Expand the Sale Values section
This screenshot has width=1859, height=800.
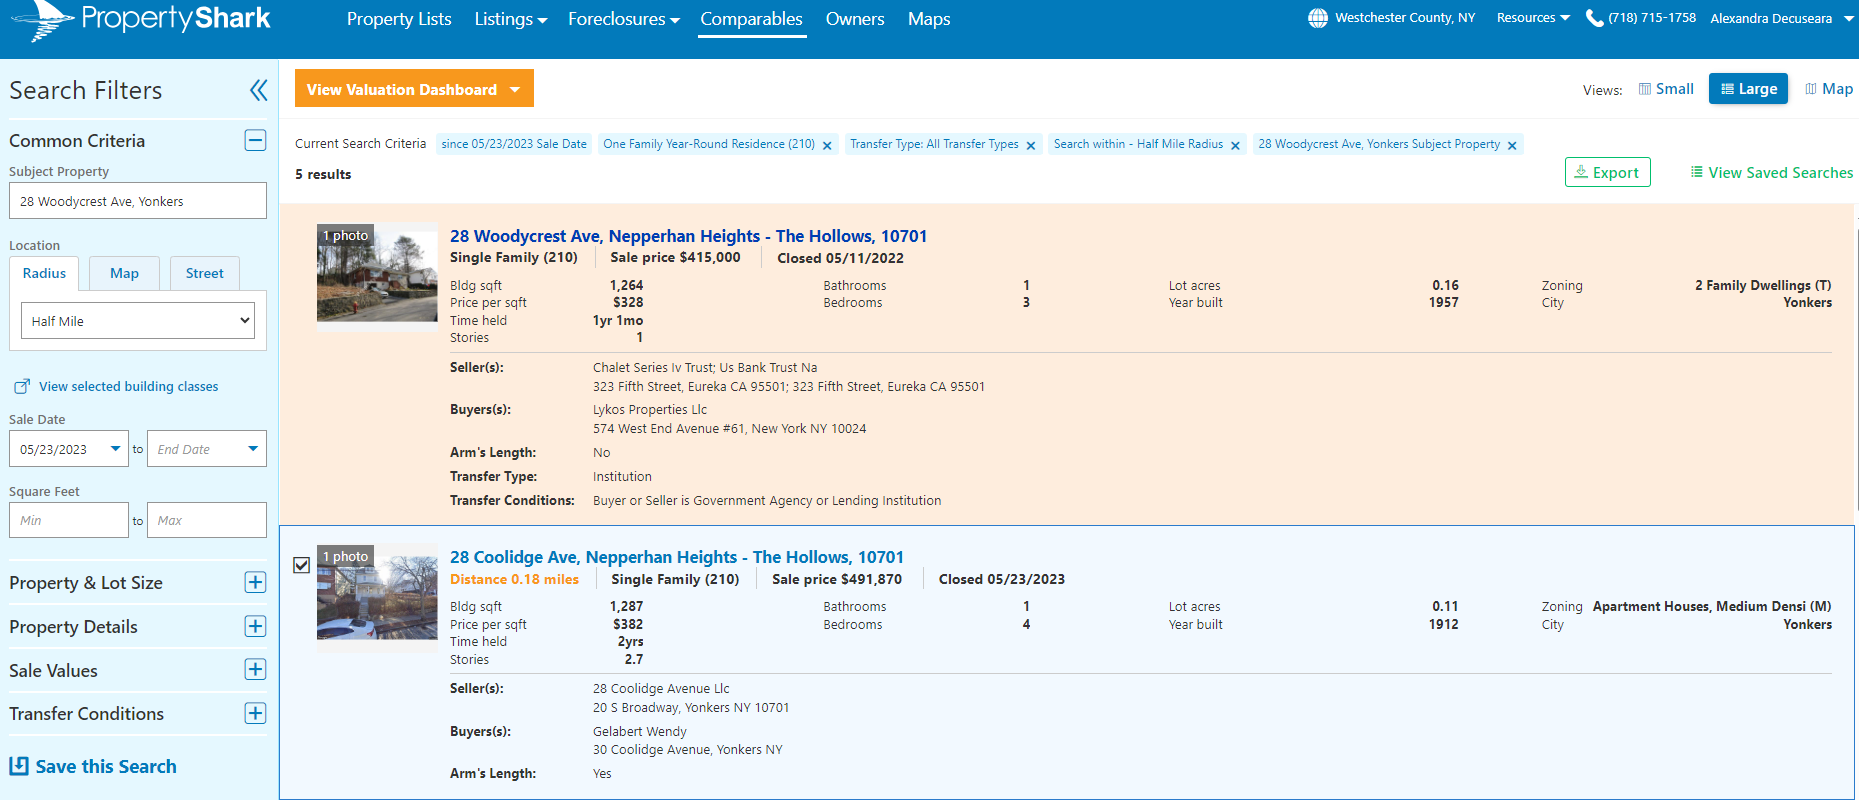256,670
